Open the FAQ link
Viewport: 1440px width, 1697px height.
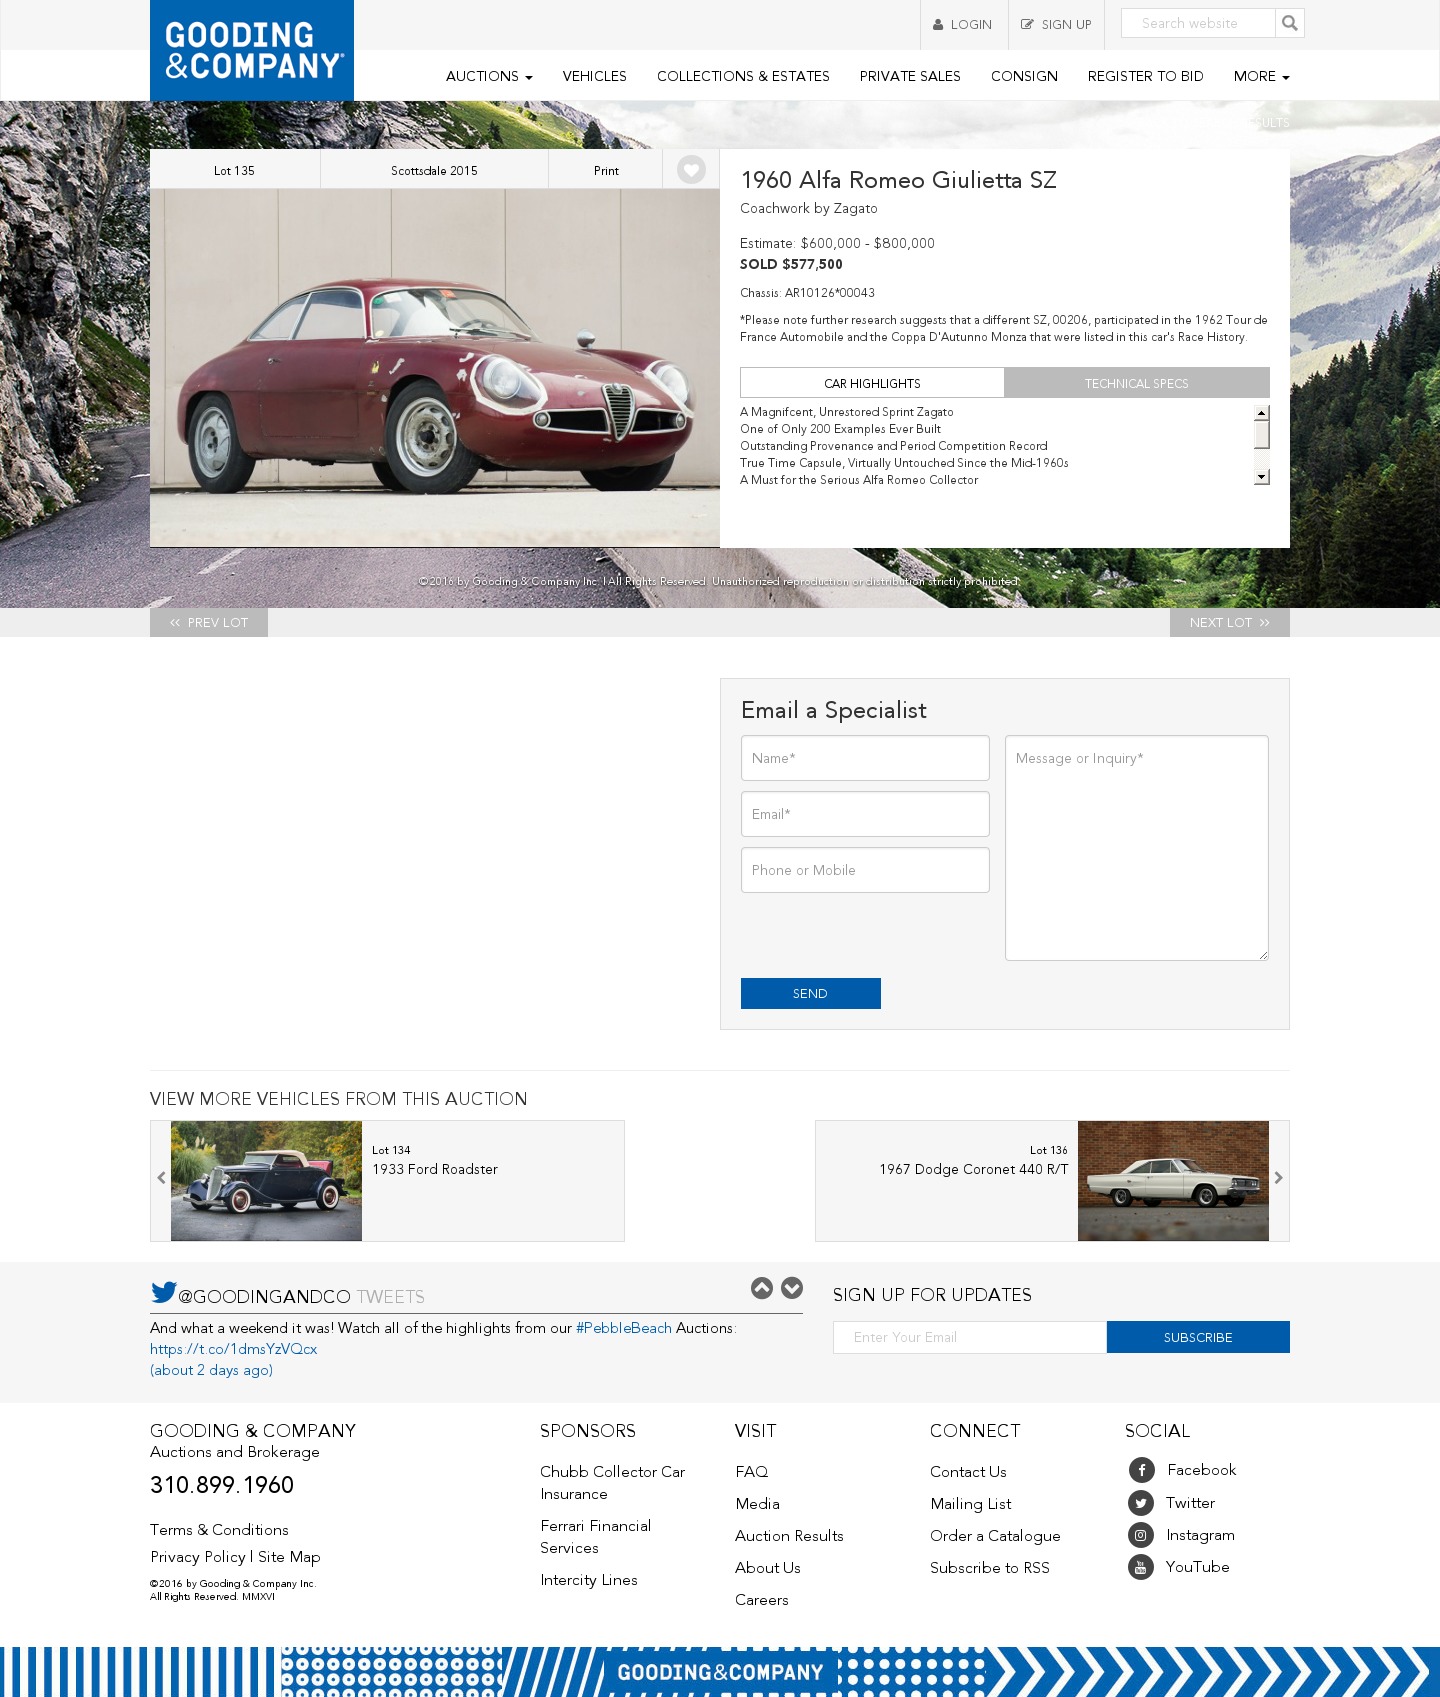pos(752,1472)
